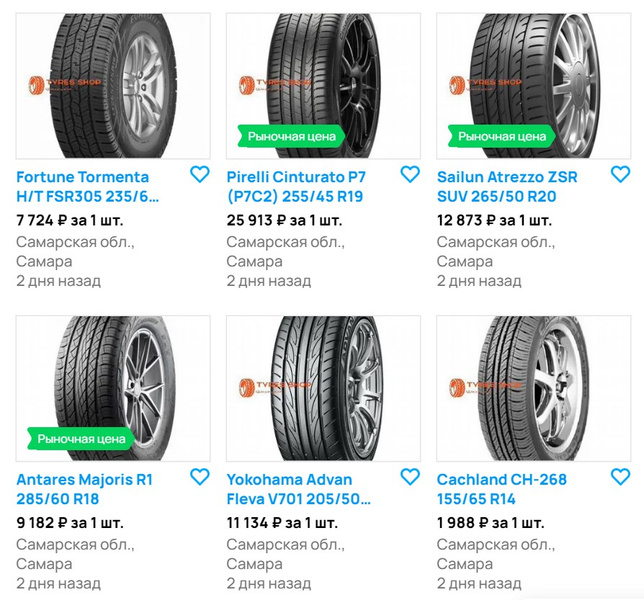
Task: Open Pirelli Cinturato P7 255/45 R19 link
Action: tap(294, 186)
